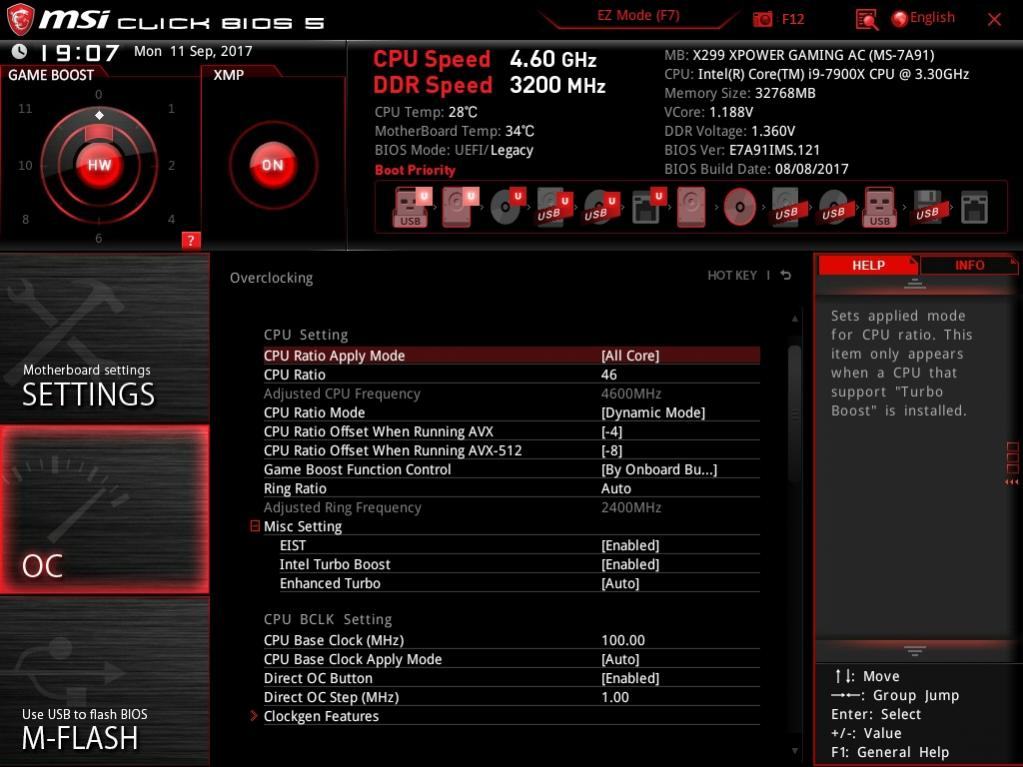Screen dimensions: 1023x767
Task: Select the legacy CD/DVD disc boot icon
Action: (x=739, y=207)
